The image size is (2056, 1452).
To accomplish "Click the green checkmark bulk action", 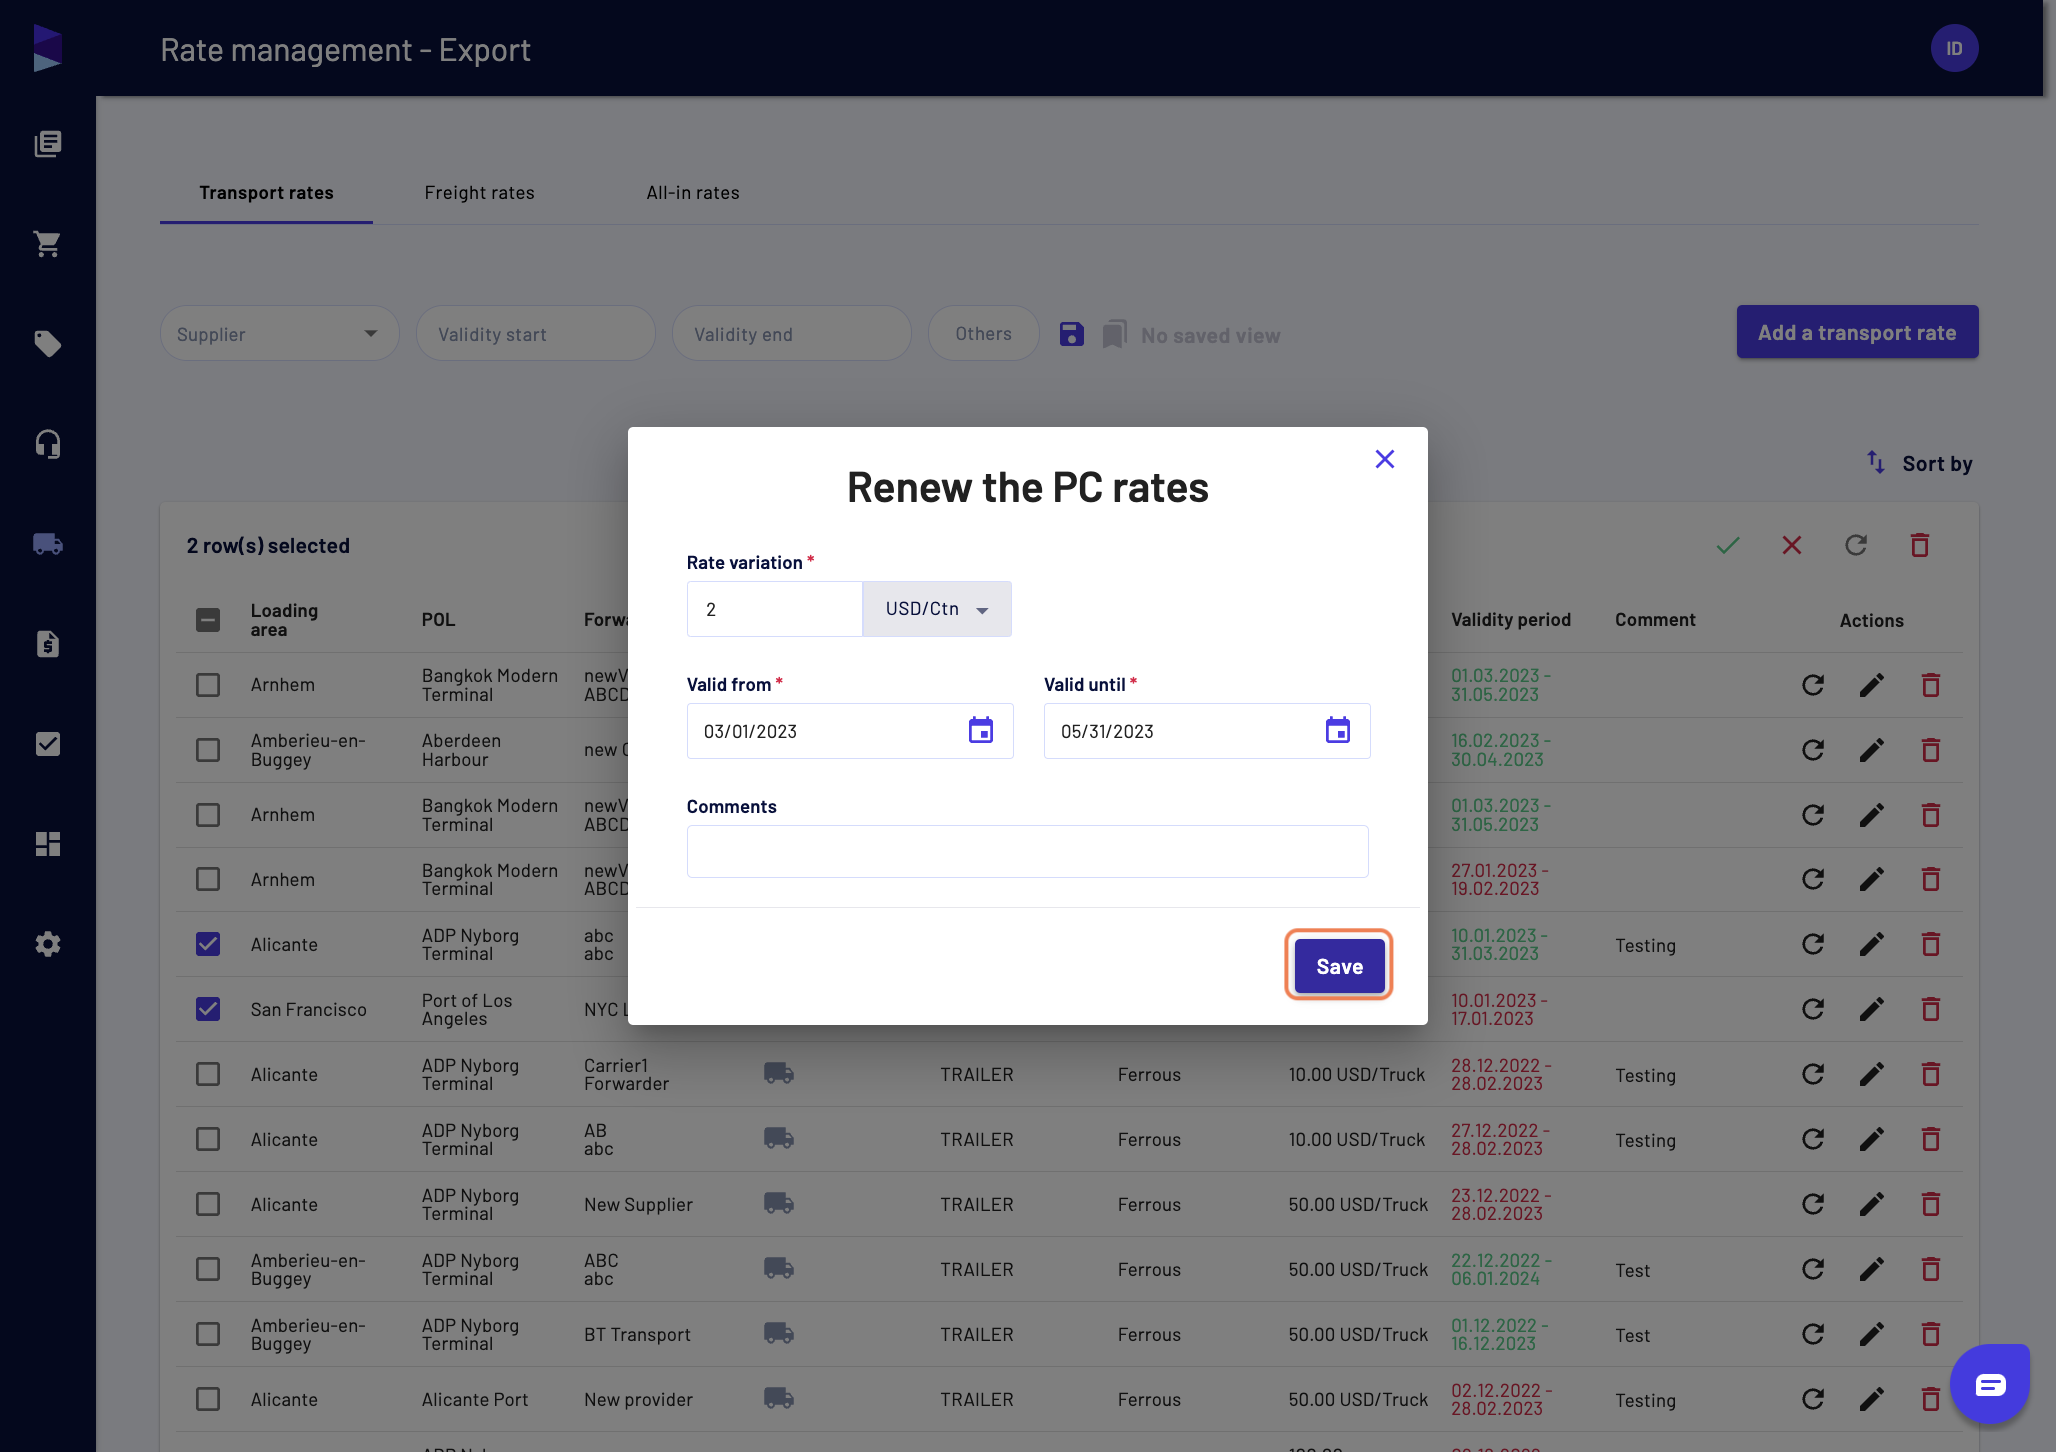I will tap(1728, 545).
